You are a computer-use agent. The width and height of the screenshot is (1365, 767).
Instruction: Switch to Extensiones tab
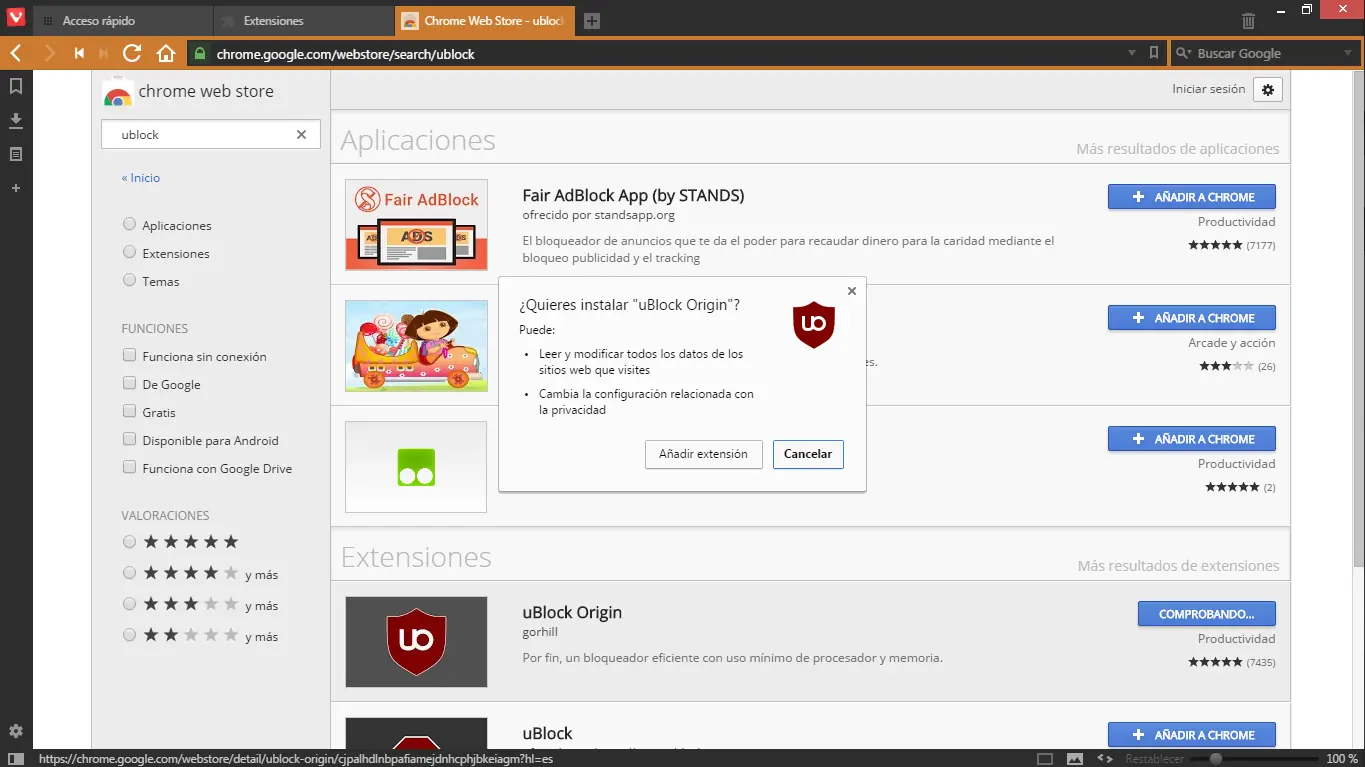tap(304, 20)
